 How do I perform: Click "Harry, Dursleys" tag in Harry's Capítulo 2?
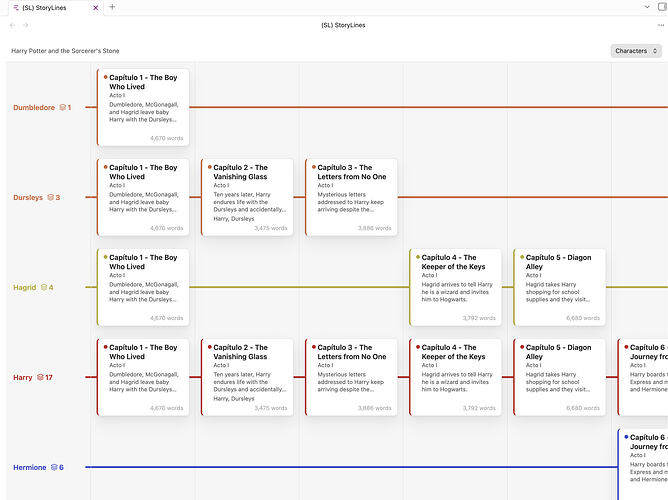[x=234, y=399]
